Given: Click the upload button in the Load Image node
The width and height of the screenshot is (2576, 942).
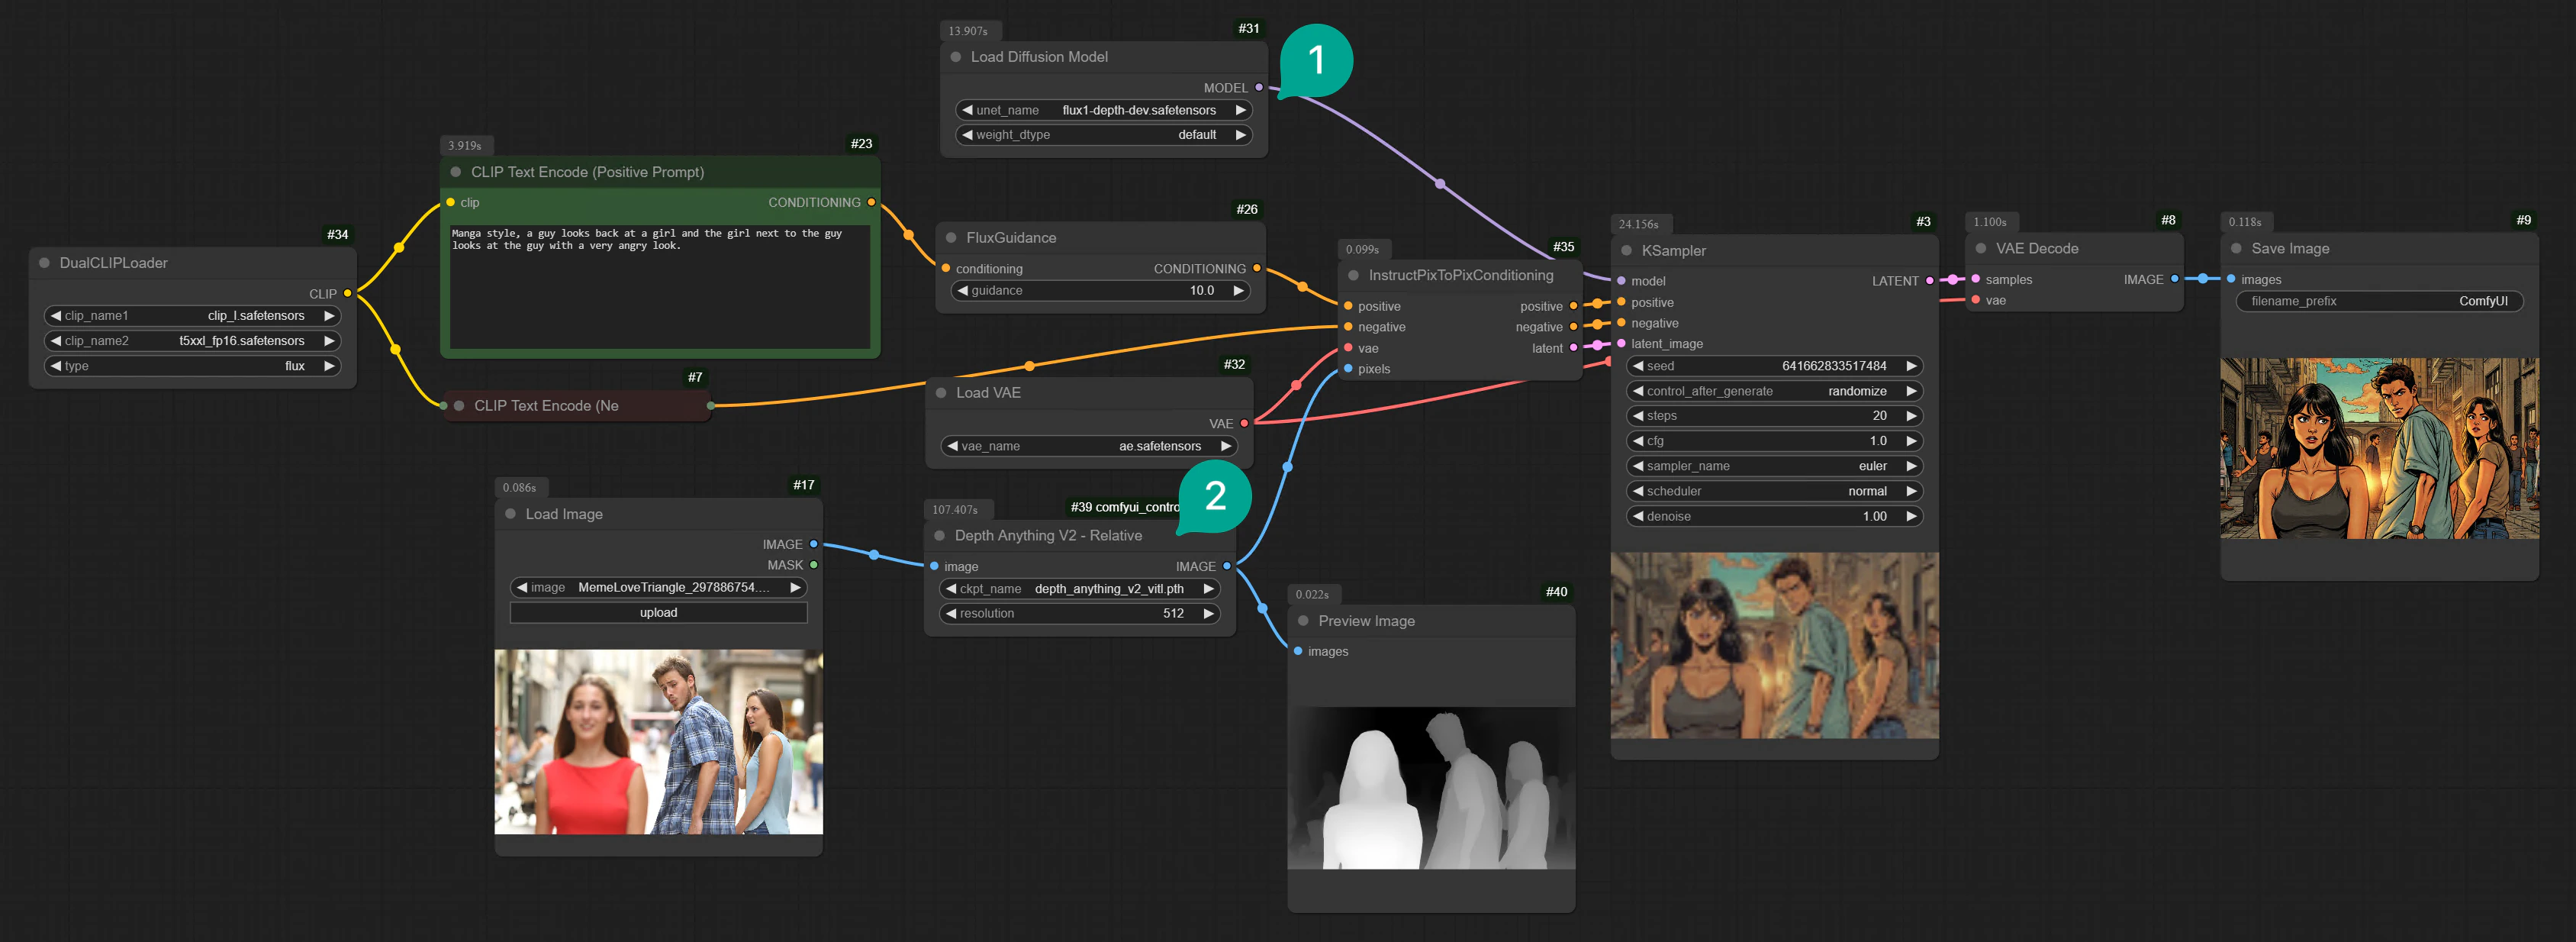Looking at the screenshot, I should point(659,612).
